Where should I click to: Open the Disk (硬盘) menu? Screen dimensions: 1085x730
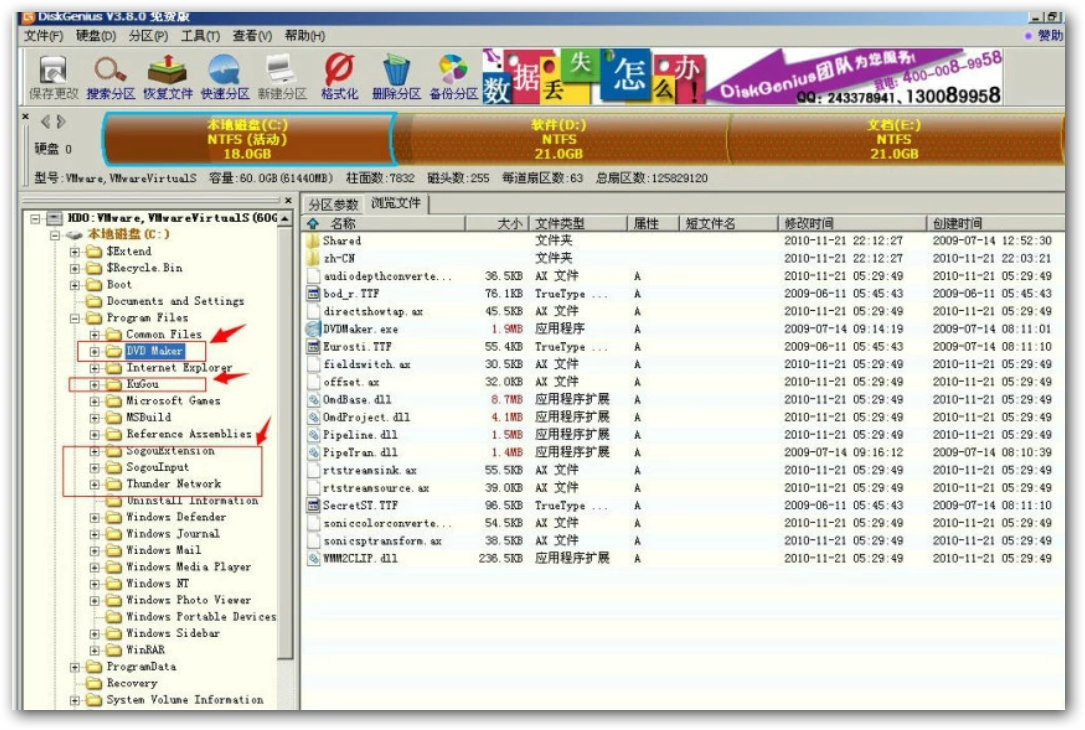[x=96, y=35]
